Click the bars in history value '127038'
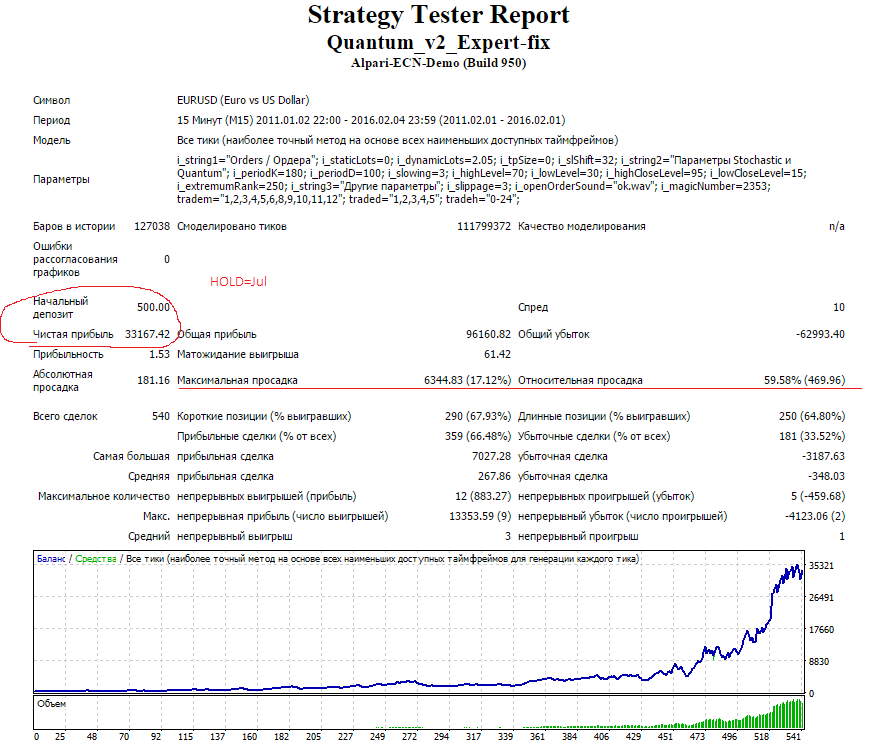The width and height of the screenshot is (887, 745). coord(152,226)
